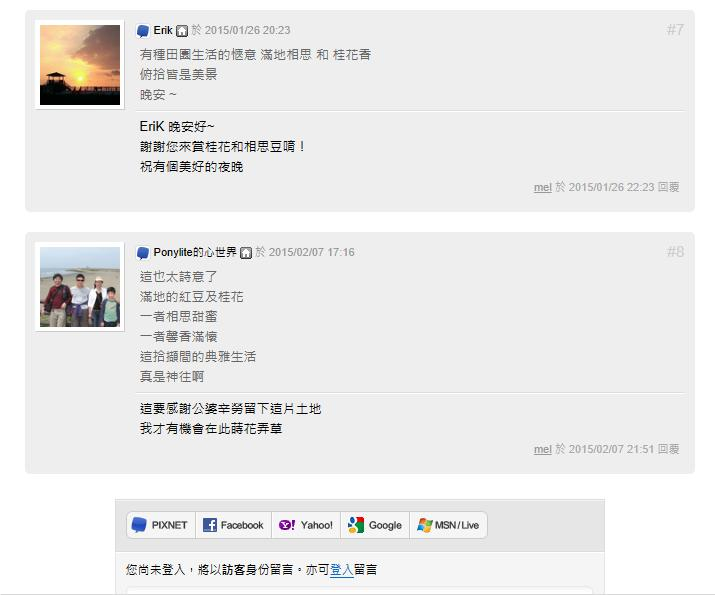Click mel link in reply to Ponylite
715x595 pixels.
[543, 450]
